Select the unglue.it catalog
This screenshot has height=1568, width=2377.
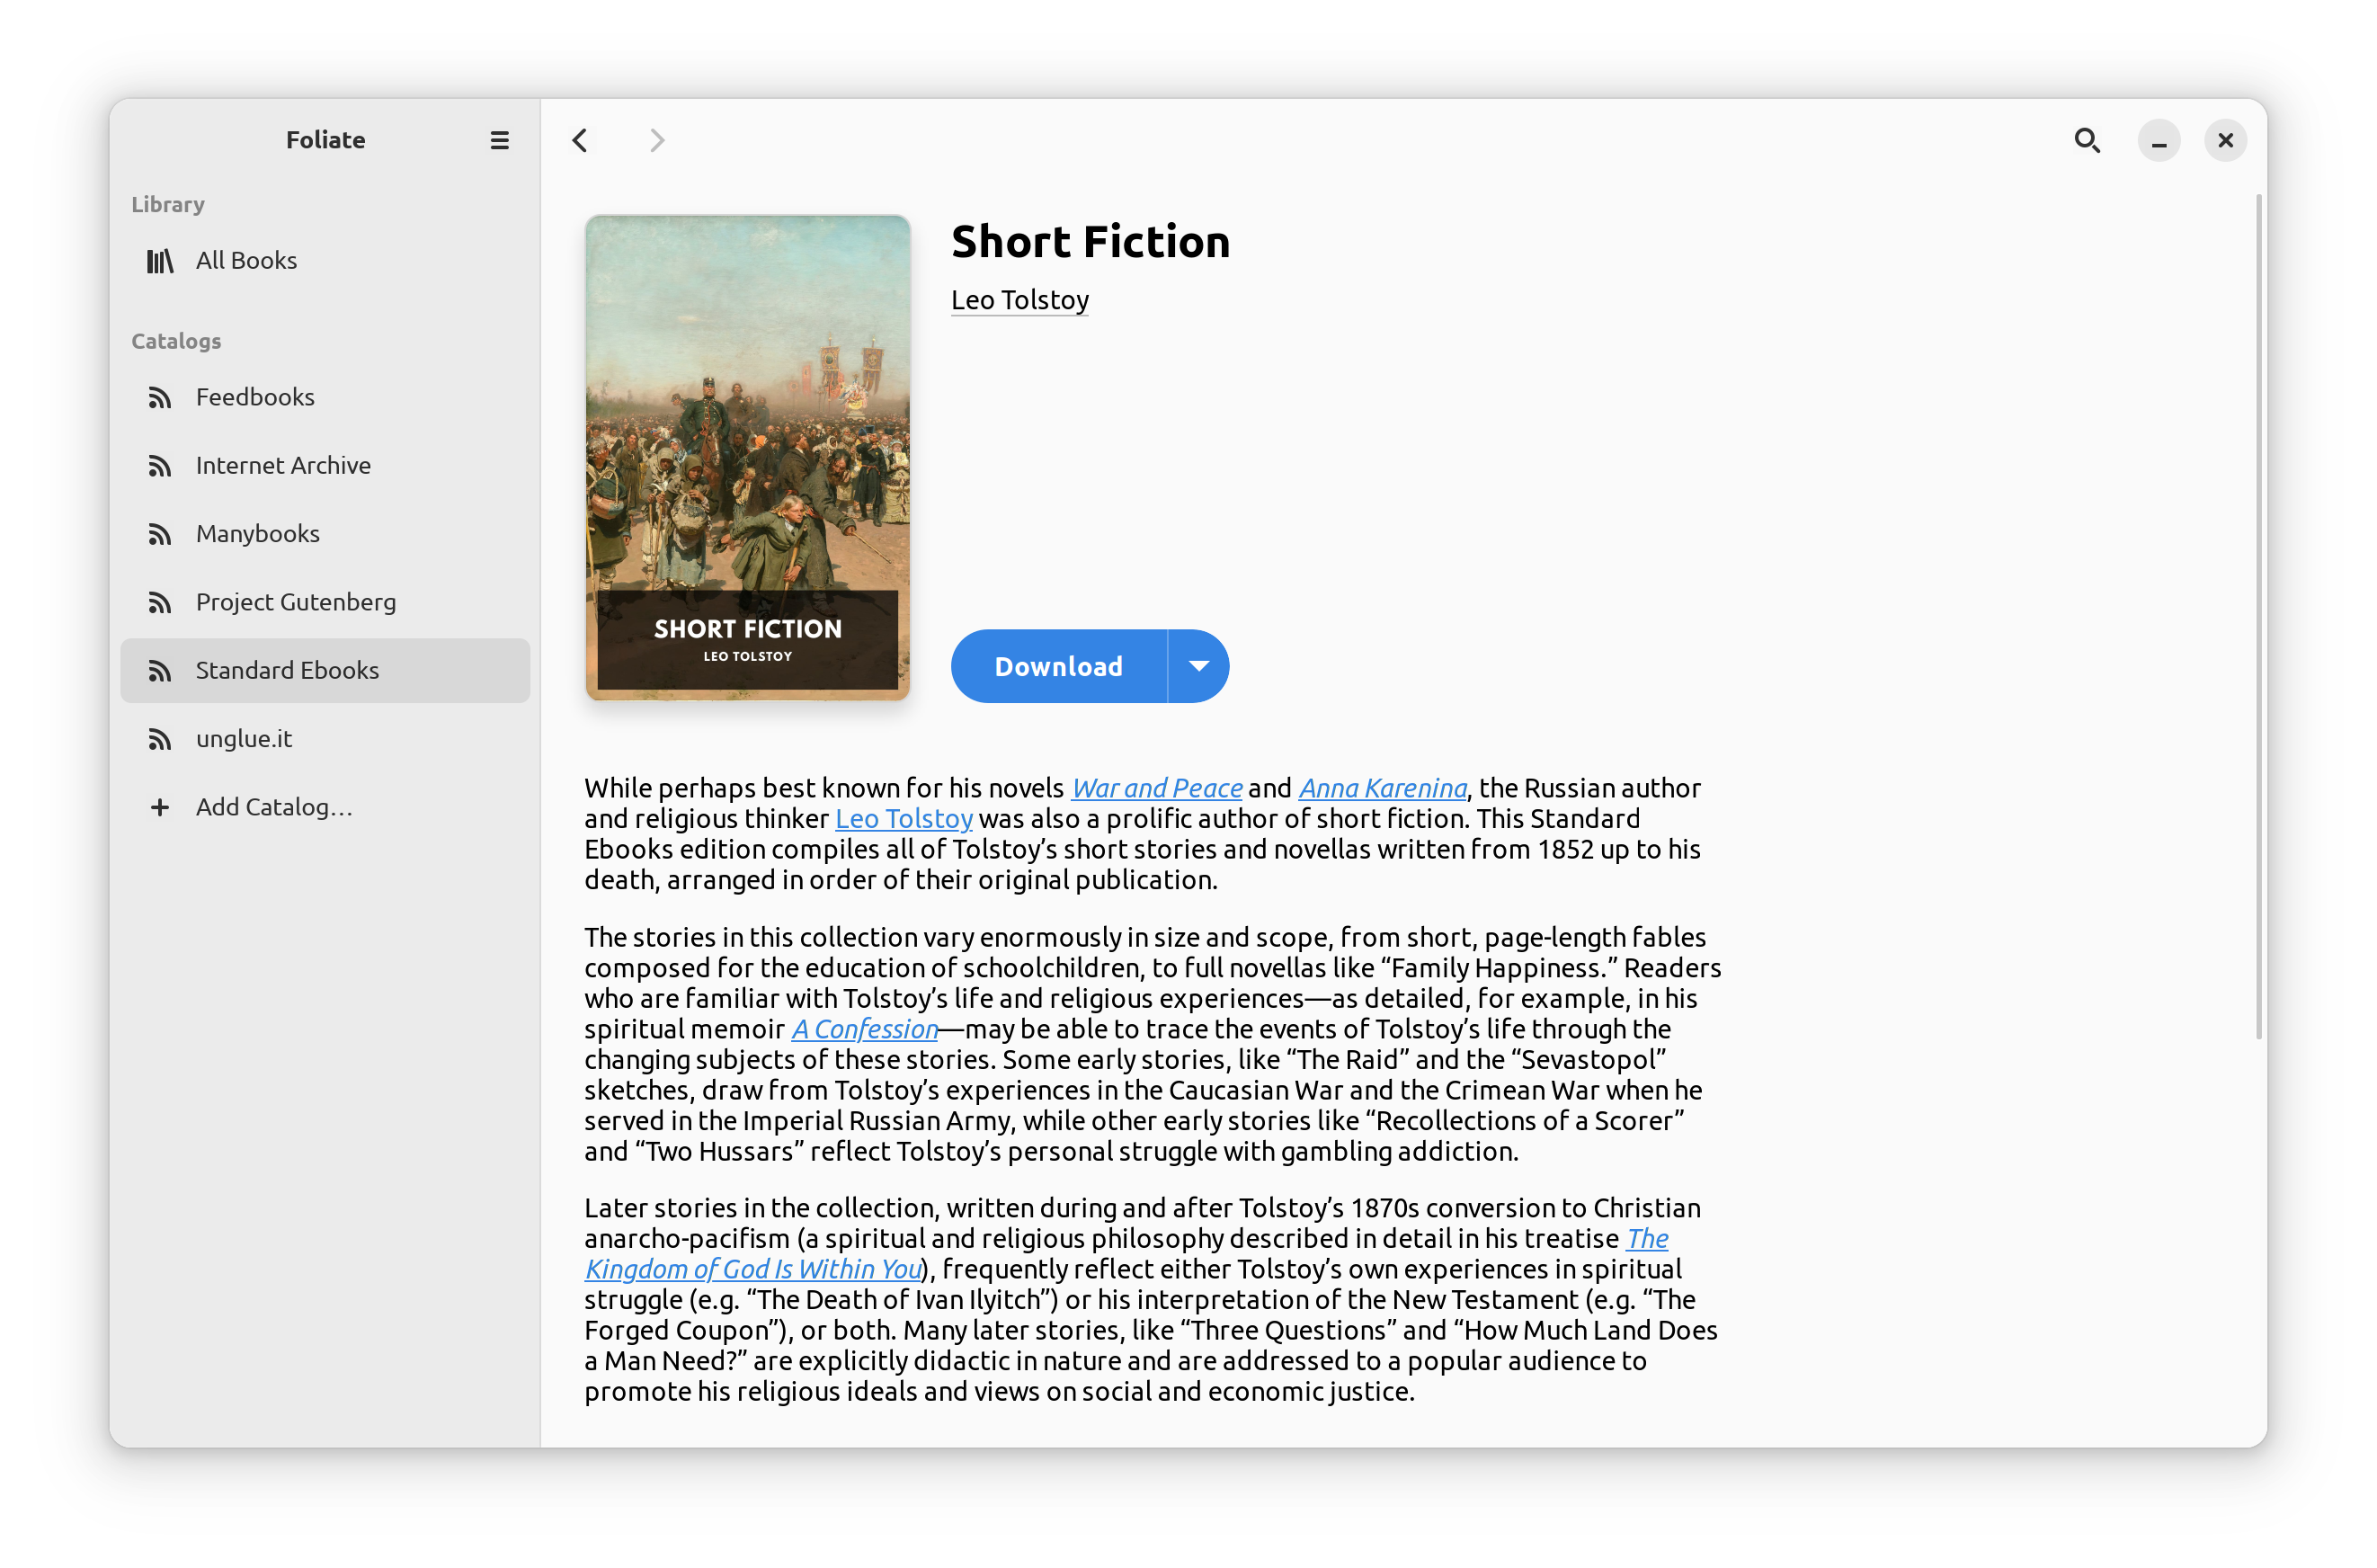pyautogui.click(x=325, y=738)
